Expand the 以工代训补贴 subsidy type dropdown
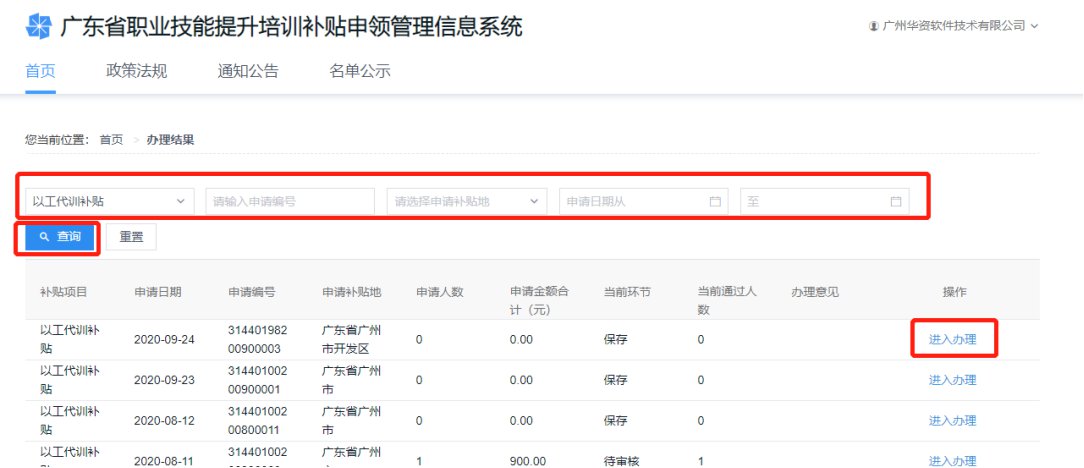The image size is (1084, 468). 109,201
